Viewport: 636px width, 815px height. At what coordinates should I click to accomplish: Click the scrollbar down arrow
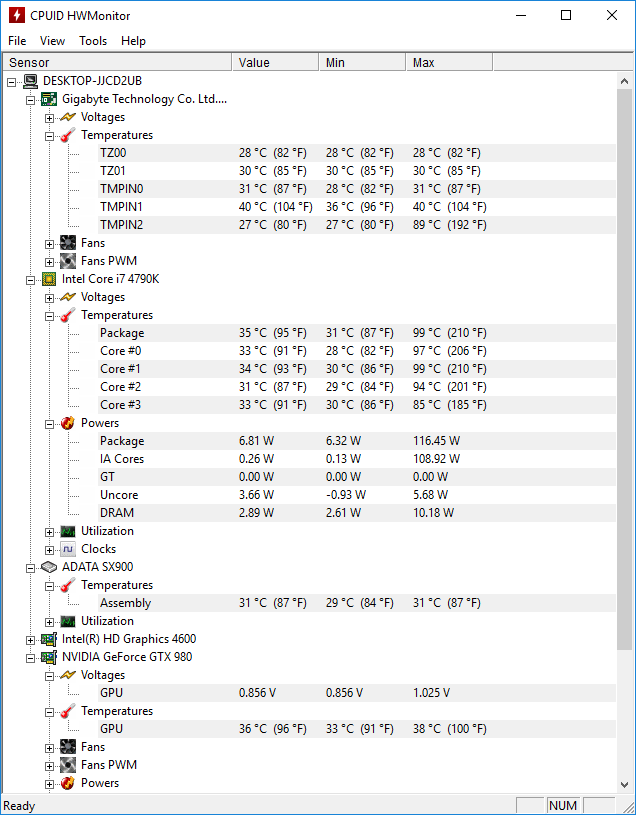click(625, 784)
